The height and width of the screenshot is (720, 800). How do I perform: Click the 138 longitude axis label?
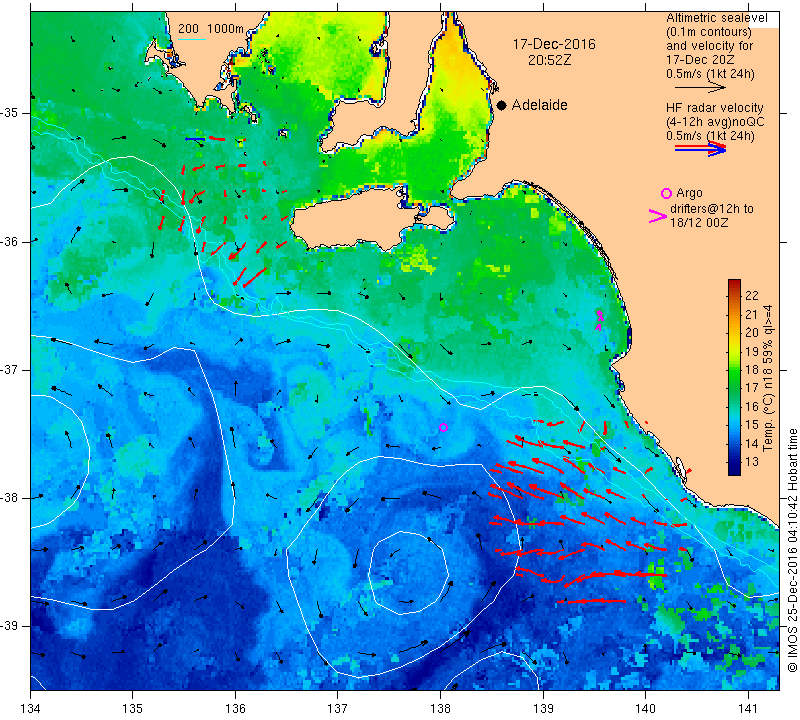pos(440,709)
